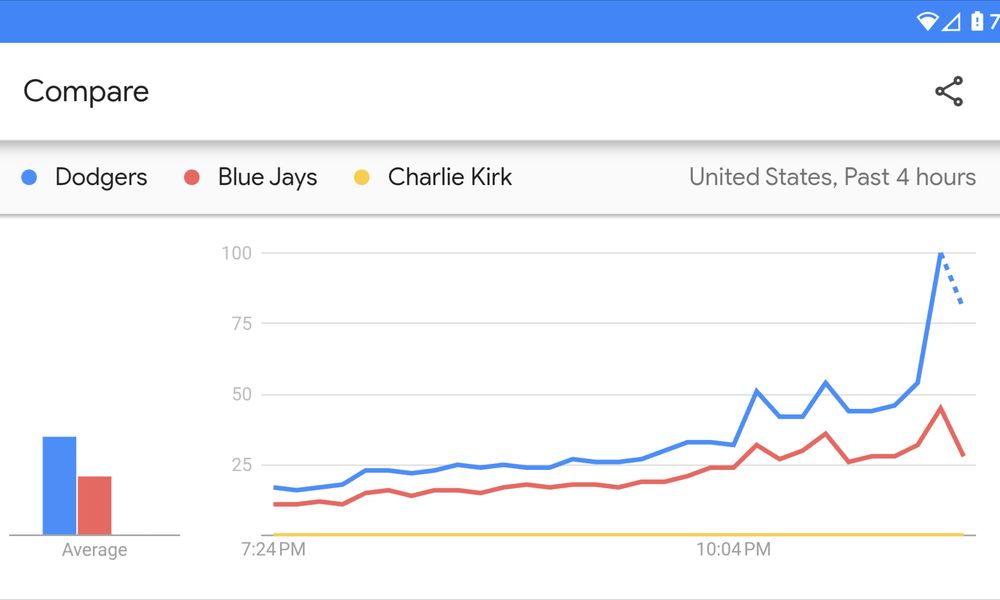Tap the Average label under bars
The width and height of the screenshot is (1000, 600).
94,550
